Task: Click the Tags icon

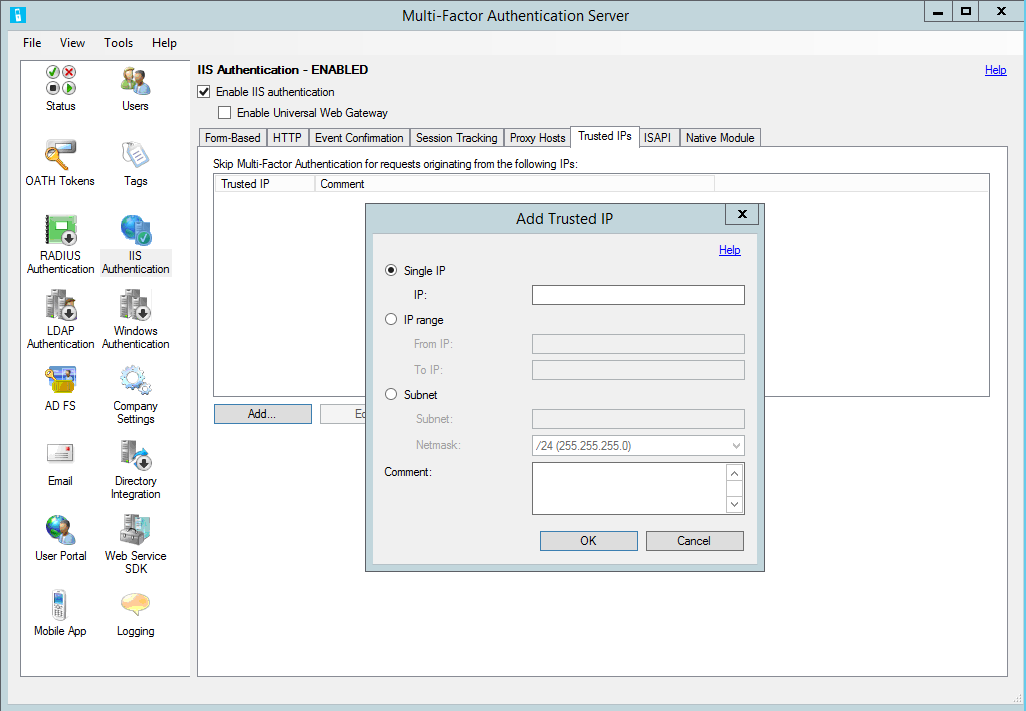Action: pos(135,160)
